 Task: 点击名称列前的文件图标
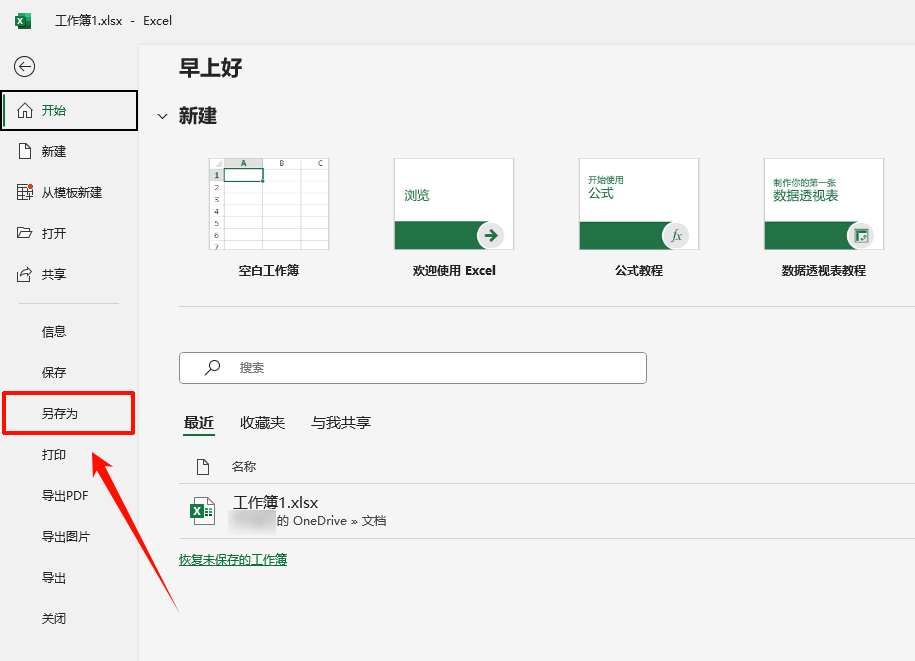tap(205, 465)
